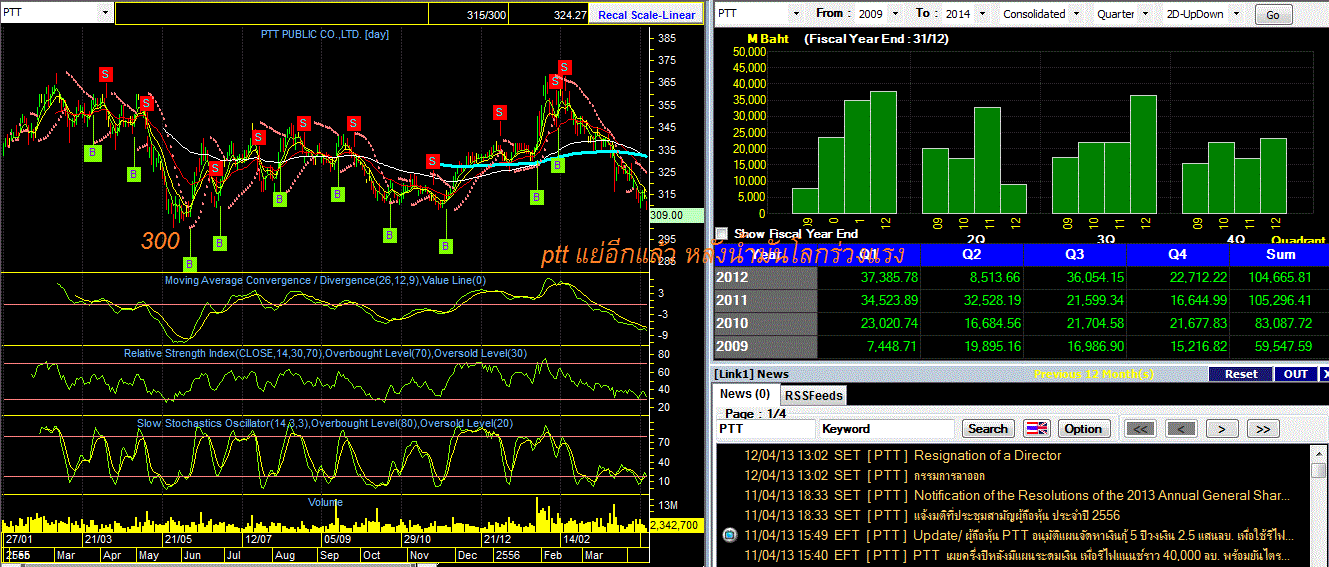Close the Link1 News panel with X
1329x567 pixels.
(x=1325, y=374)
